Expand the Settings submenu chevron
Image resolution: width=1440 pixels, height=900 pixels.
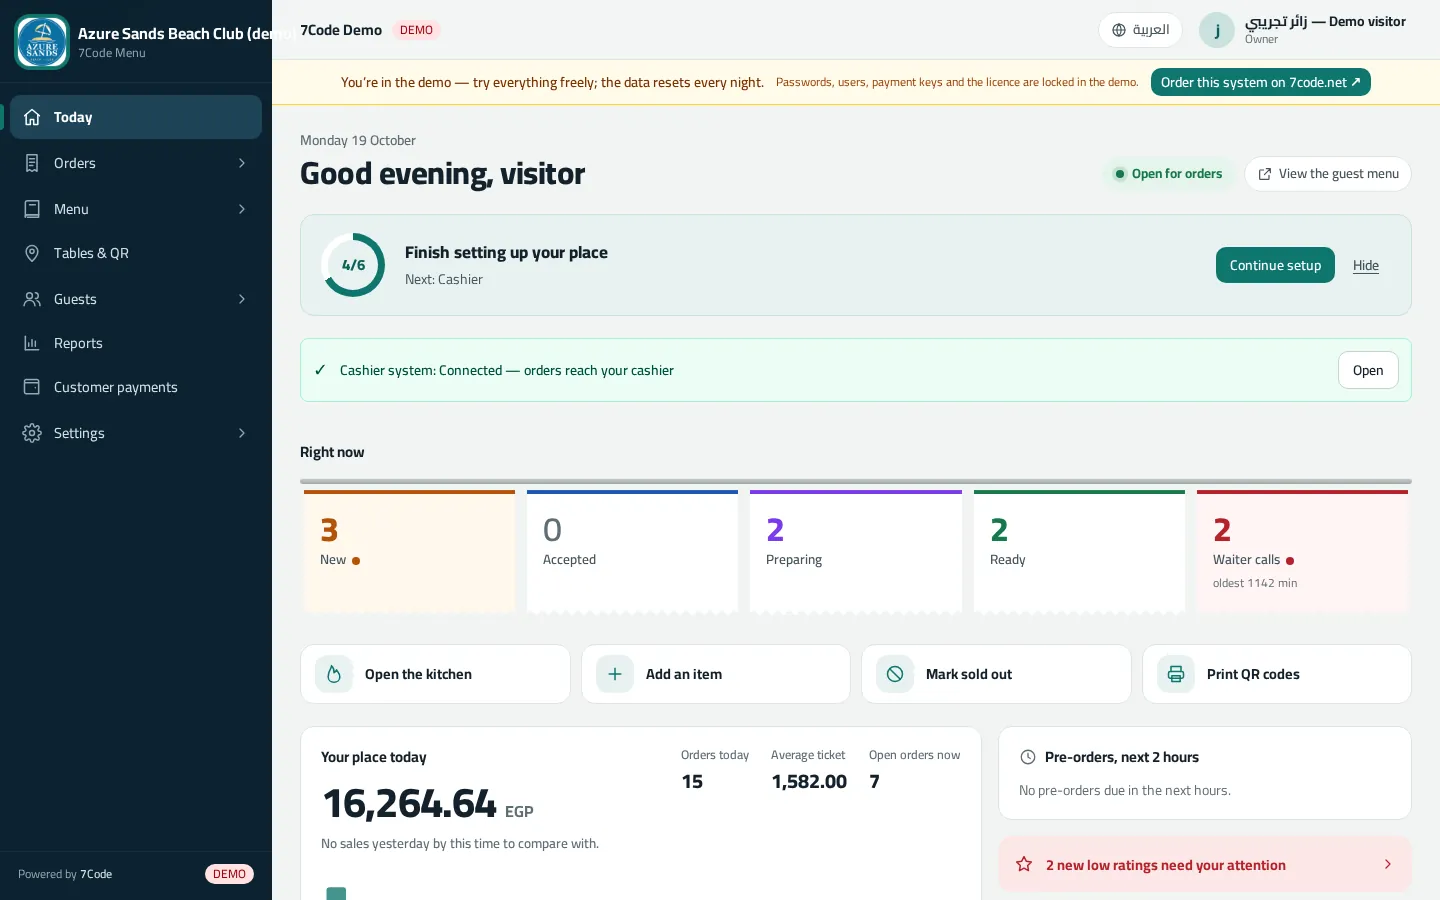click(x=242, y=433)
